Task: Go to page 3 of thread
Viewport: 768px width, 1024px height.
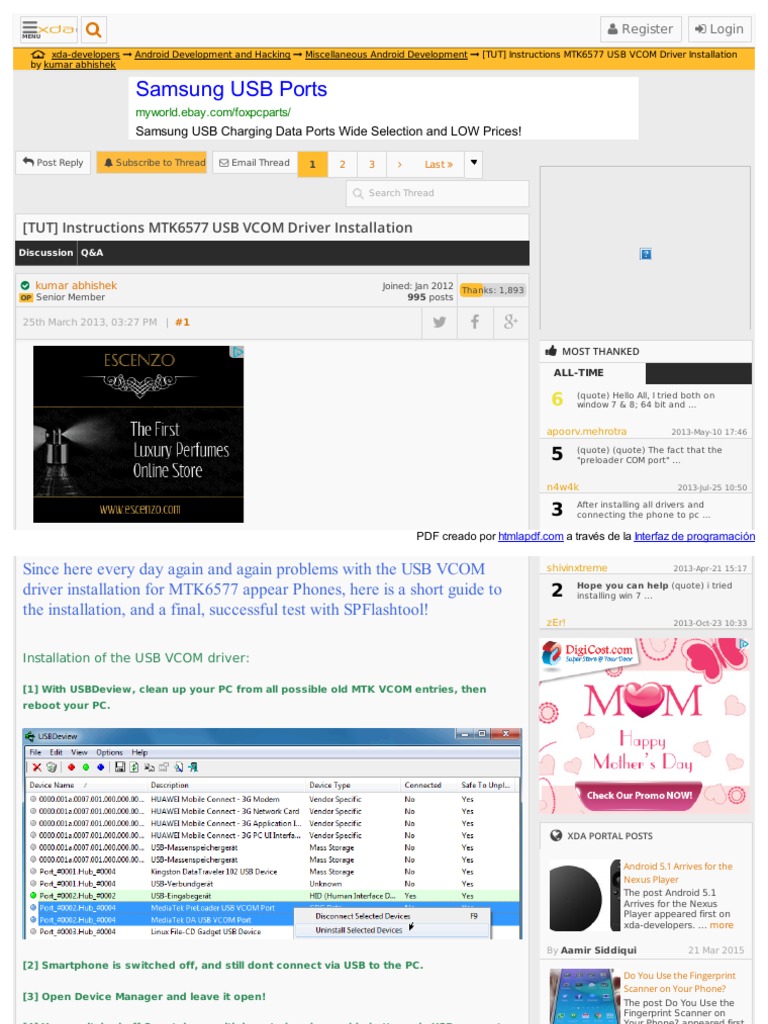Action: (372, 165)
